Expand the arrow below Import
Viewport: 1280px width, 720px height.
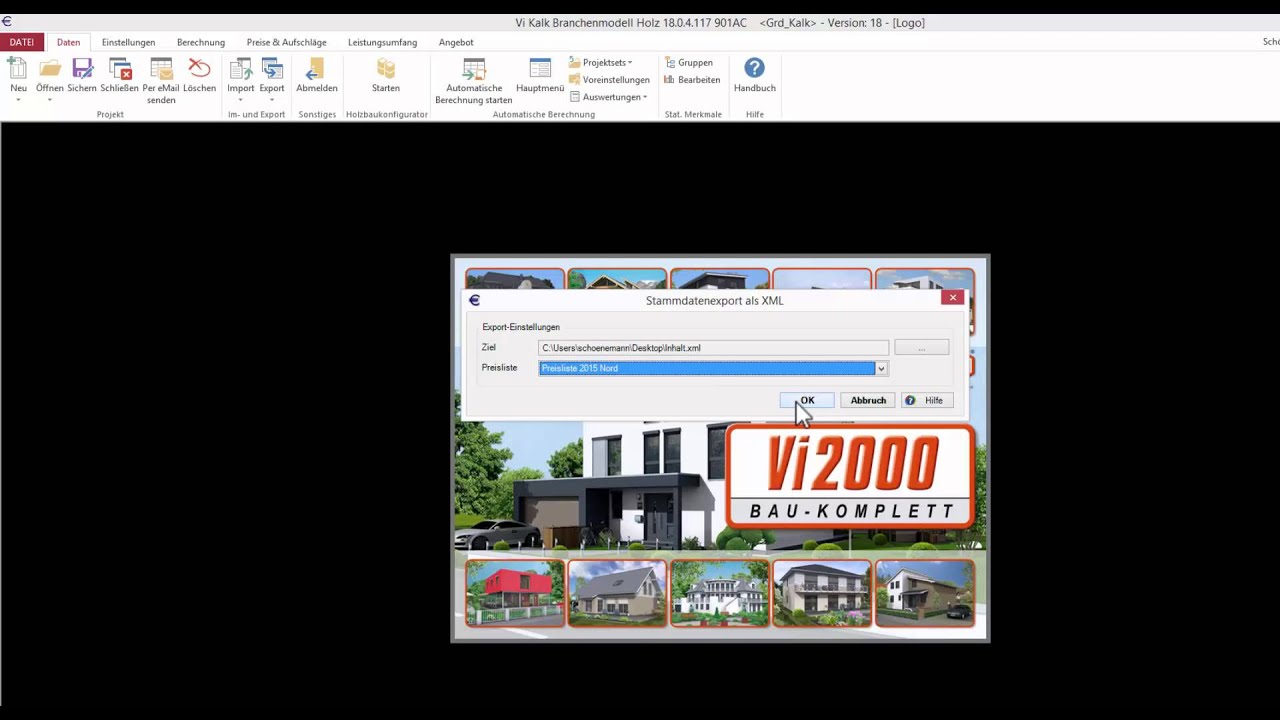(x=240, y=100)
